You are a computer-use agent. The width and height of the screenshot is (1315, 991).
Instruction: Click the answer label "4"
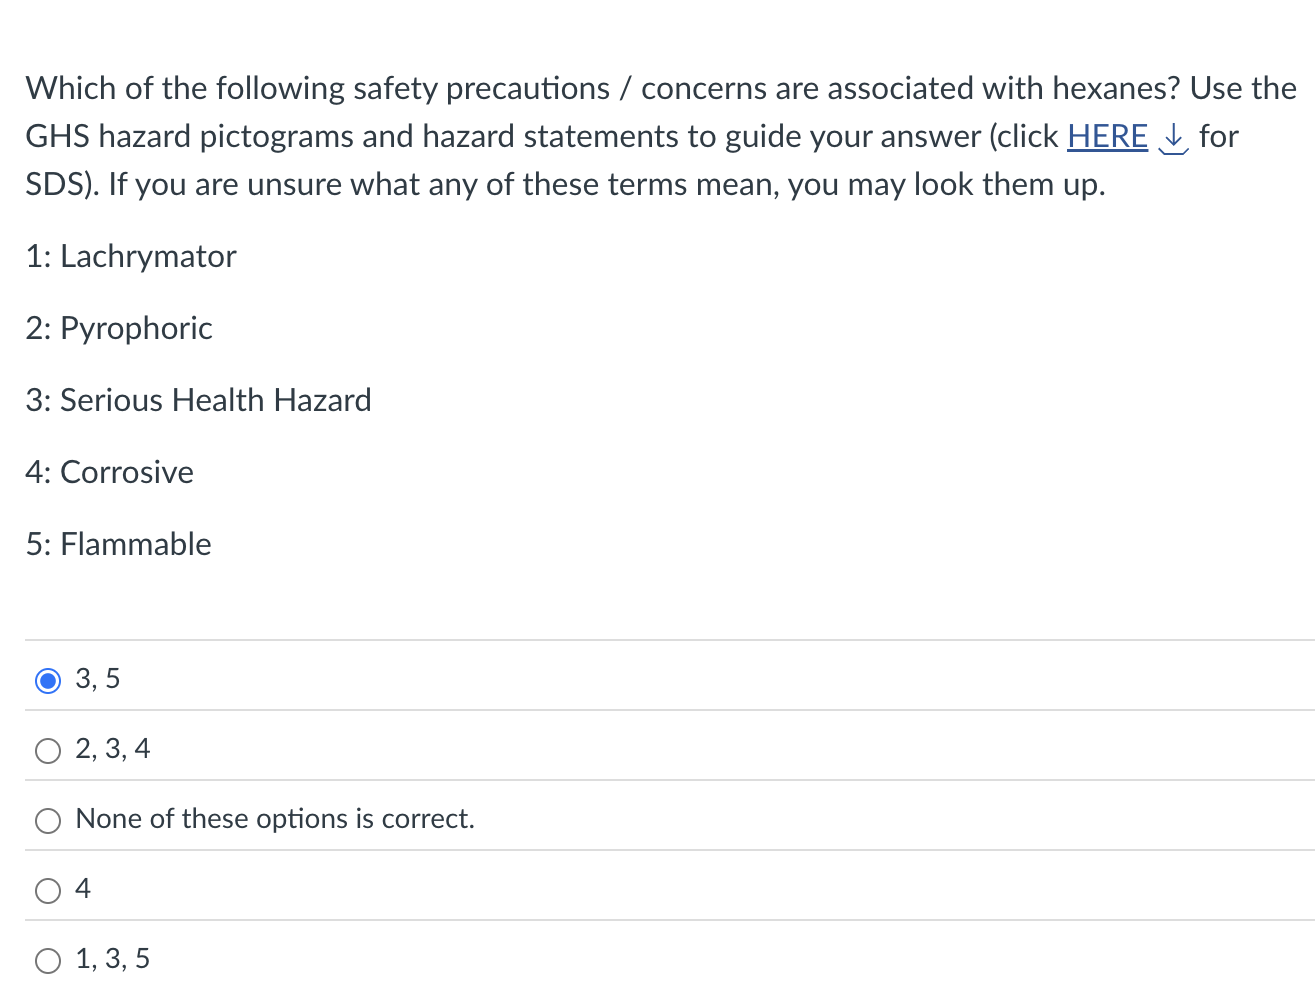pyautogui.click(x=82, y=888)
